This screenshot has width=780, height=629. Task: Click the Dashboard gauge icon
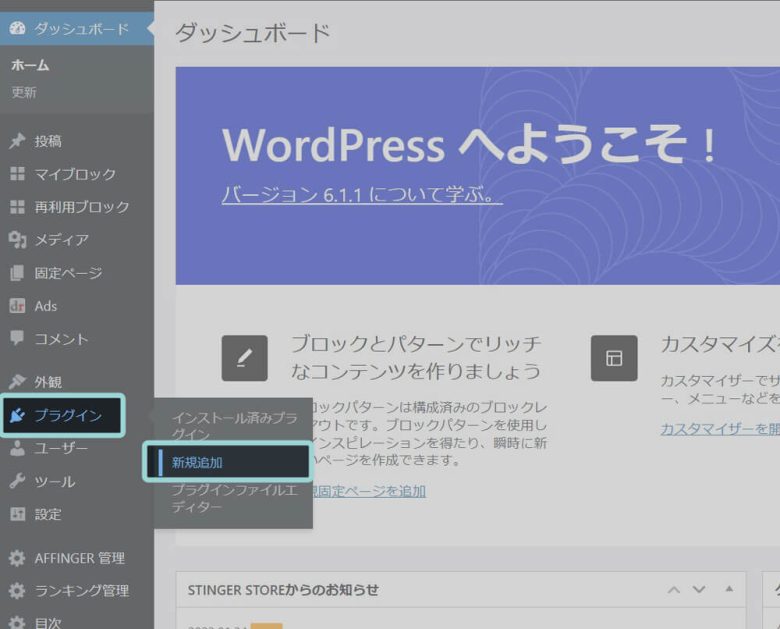tap(17, 28)
